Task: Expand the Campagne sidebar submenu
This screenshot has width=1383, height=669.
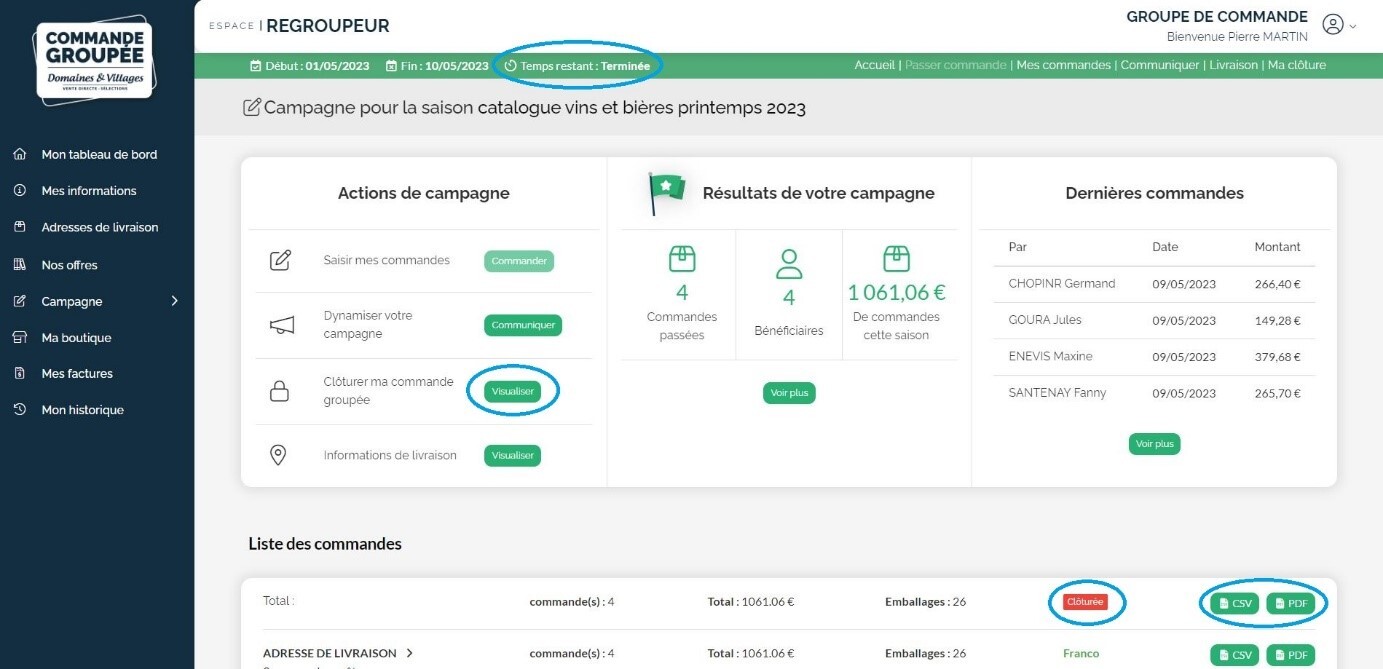Action: [x=174, y=301]
